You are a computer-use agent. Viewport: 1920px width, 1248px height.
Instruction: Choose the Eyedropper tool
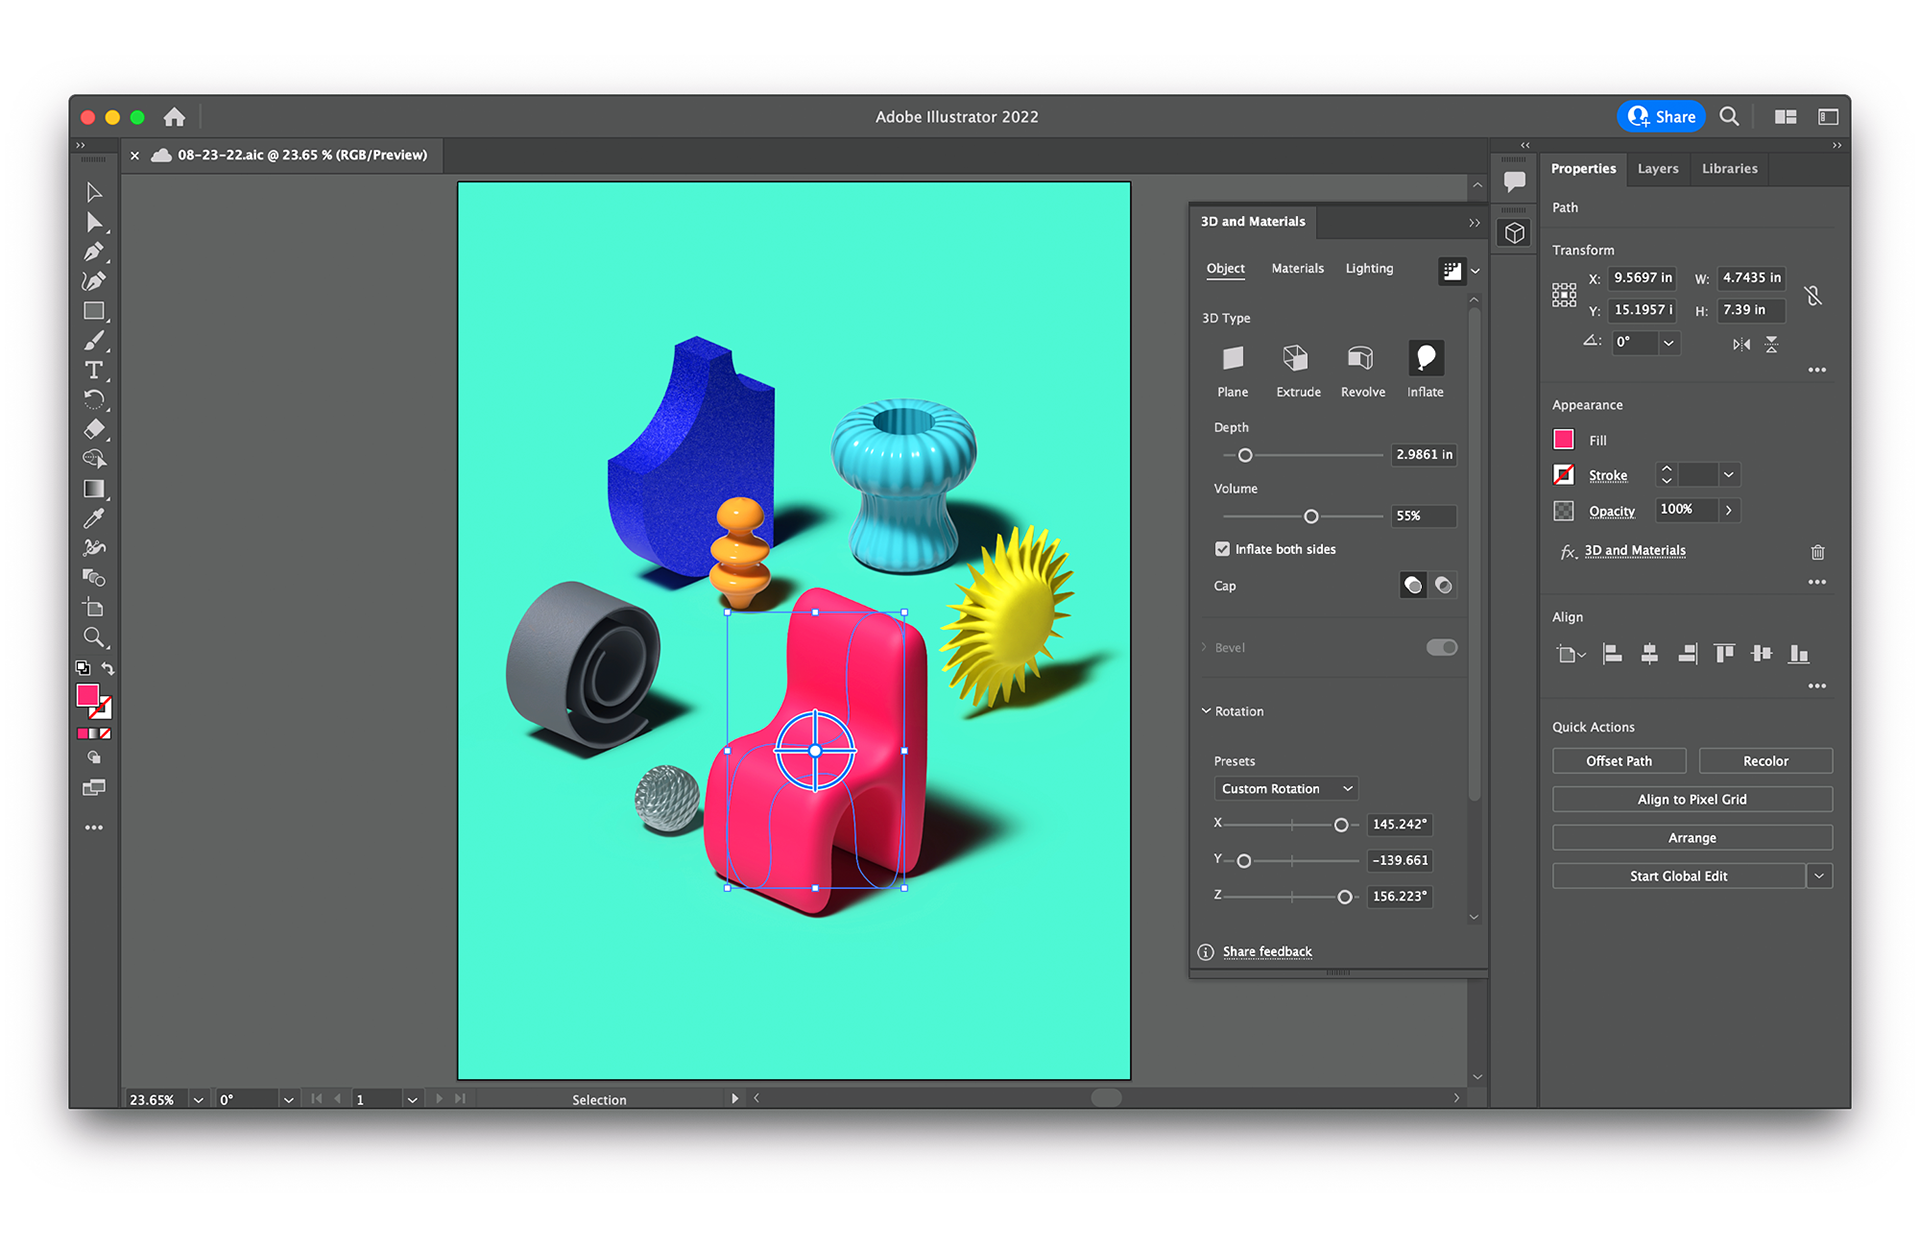point(94,518)
